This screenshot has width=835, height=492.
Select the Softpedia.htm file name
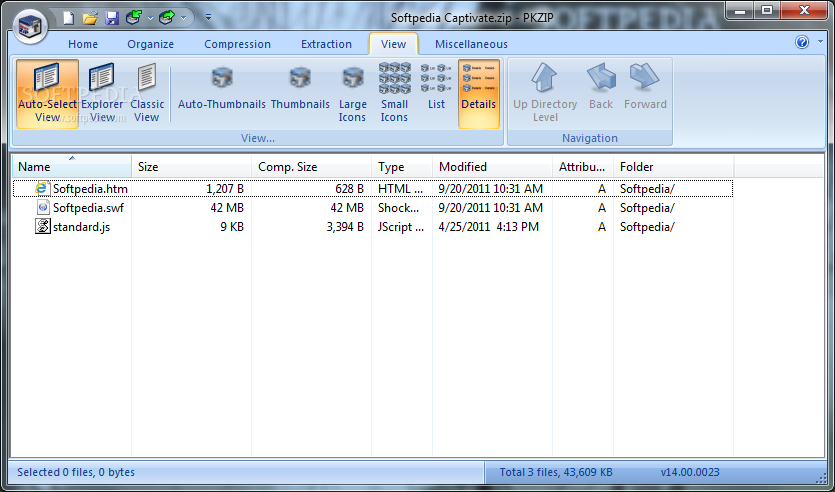coord(90,188)
